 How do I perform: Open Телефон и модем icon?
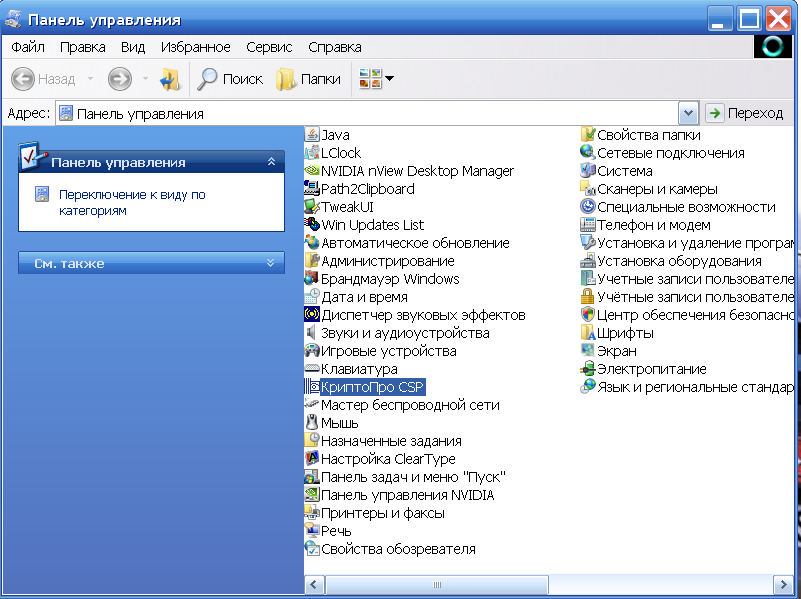click(x=588, y=225)
